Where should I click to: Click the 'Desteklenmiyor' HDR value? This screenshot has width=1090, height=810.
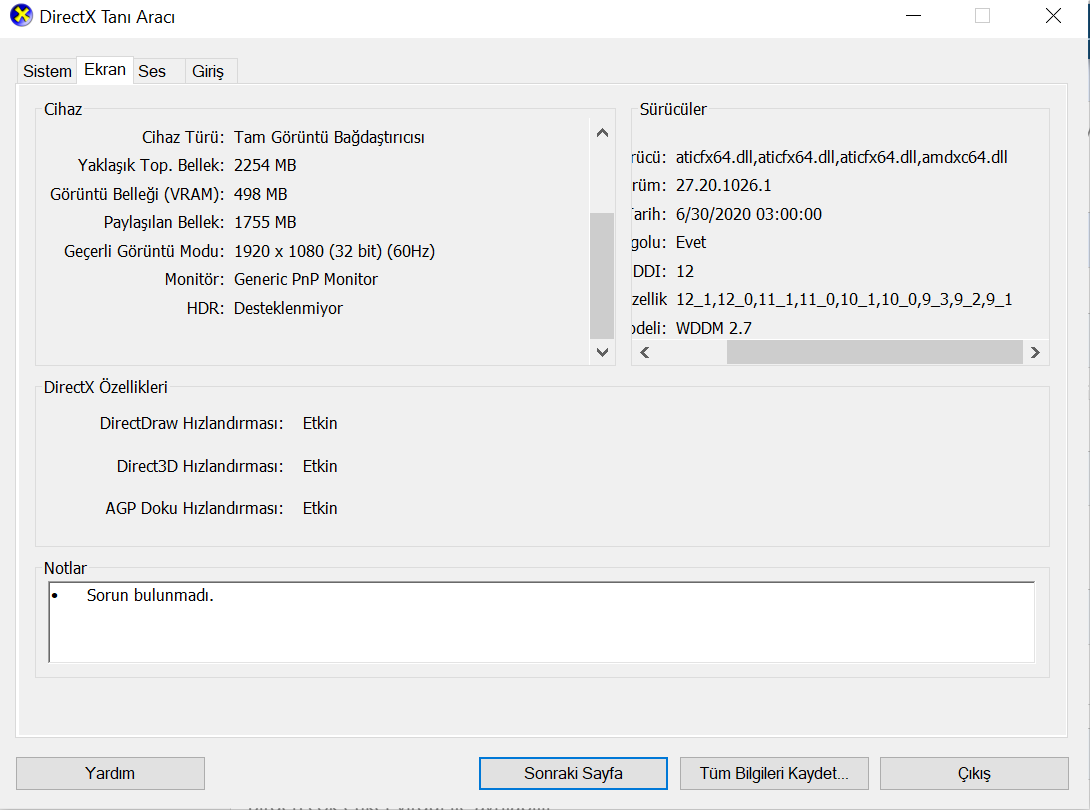(288, 308)
